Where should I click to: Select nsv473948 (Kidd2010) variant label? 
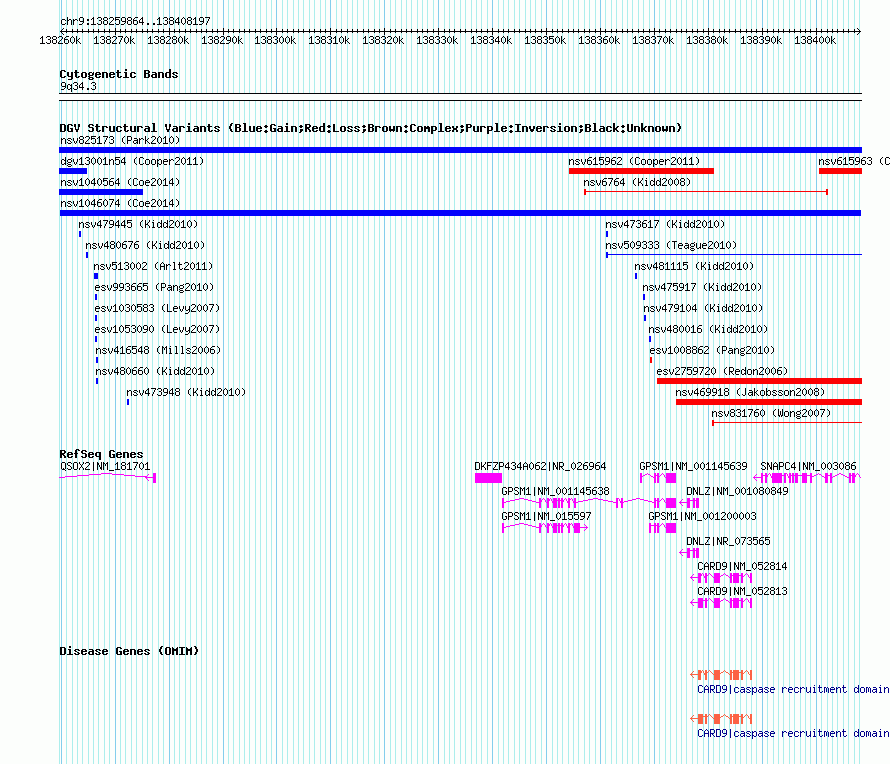click(186, 392)
